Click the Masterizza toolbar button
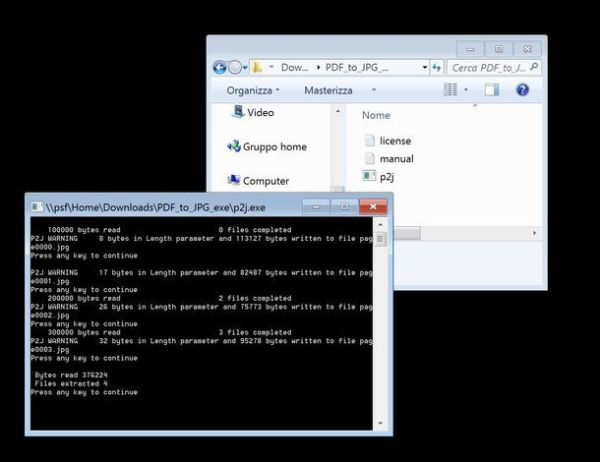Screen dimensions: 600x462 (x=328, y=90)
